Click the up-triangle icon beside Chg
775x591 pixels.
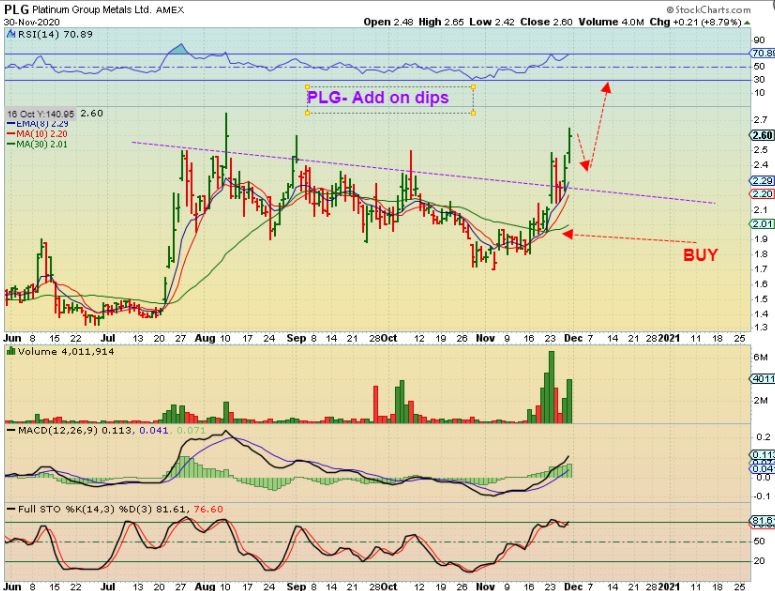(x=747, y=23)
